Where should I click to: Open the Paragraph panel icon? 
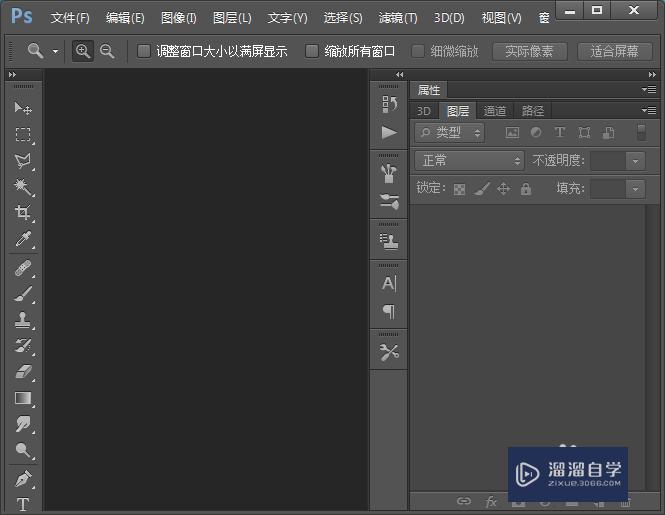[389, 311]
